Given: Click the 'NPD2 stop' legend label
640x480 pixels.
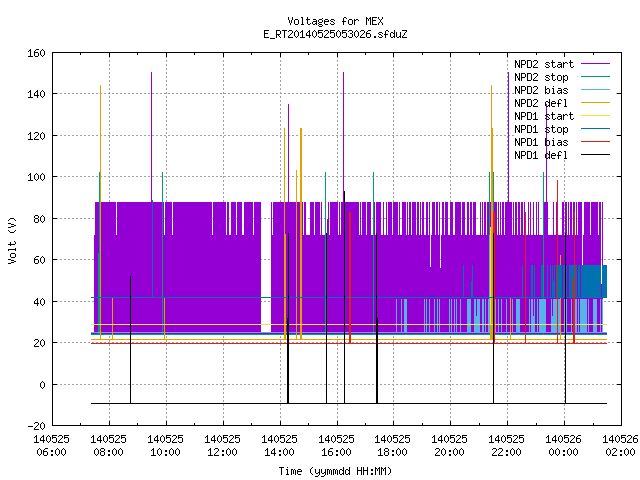Looking at the screenshot, I should pos(541,77).
